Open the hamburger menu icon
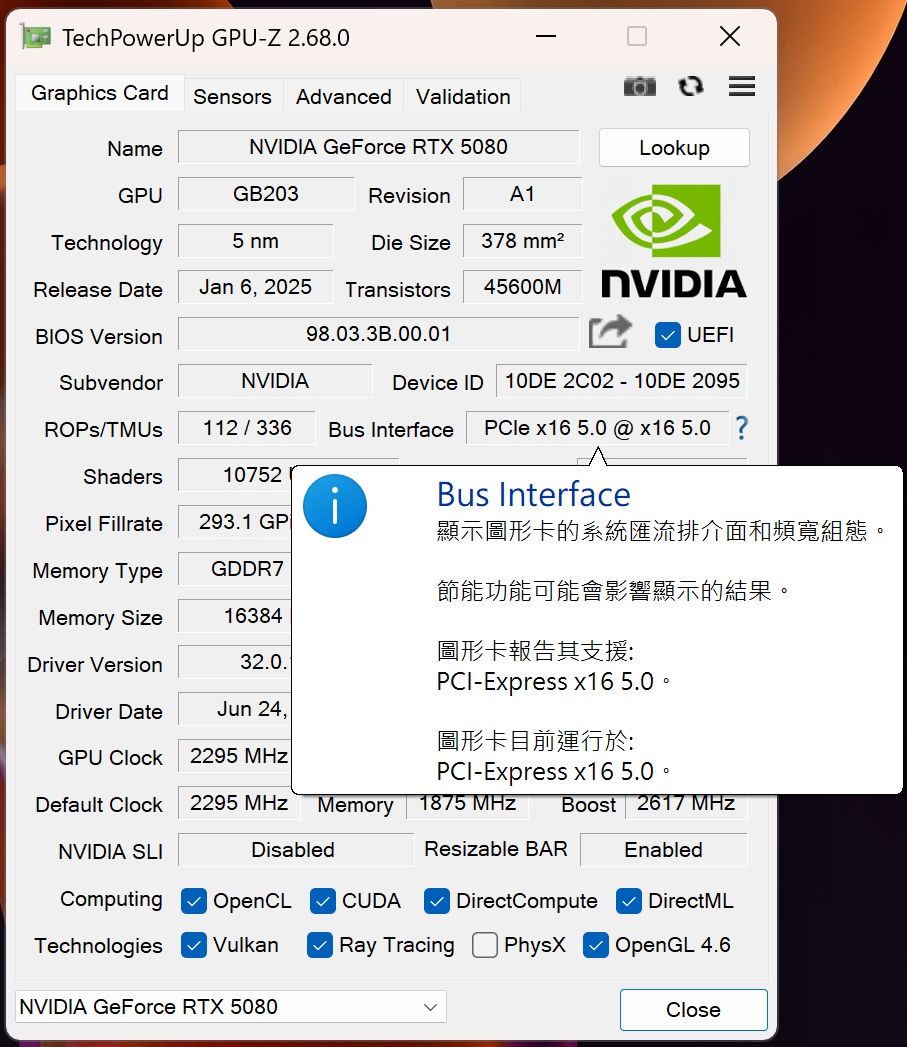This screenshot has width=907, height=1047. [x=741, y=86]
